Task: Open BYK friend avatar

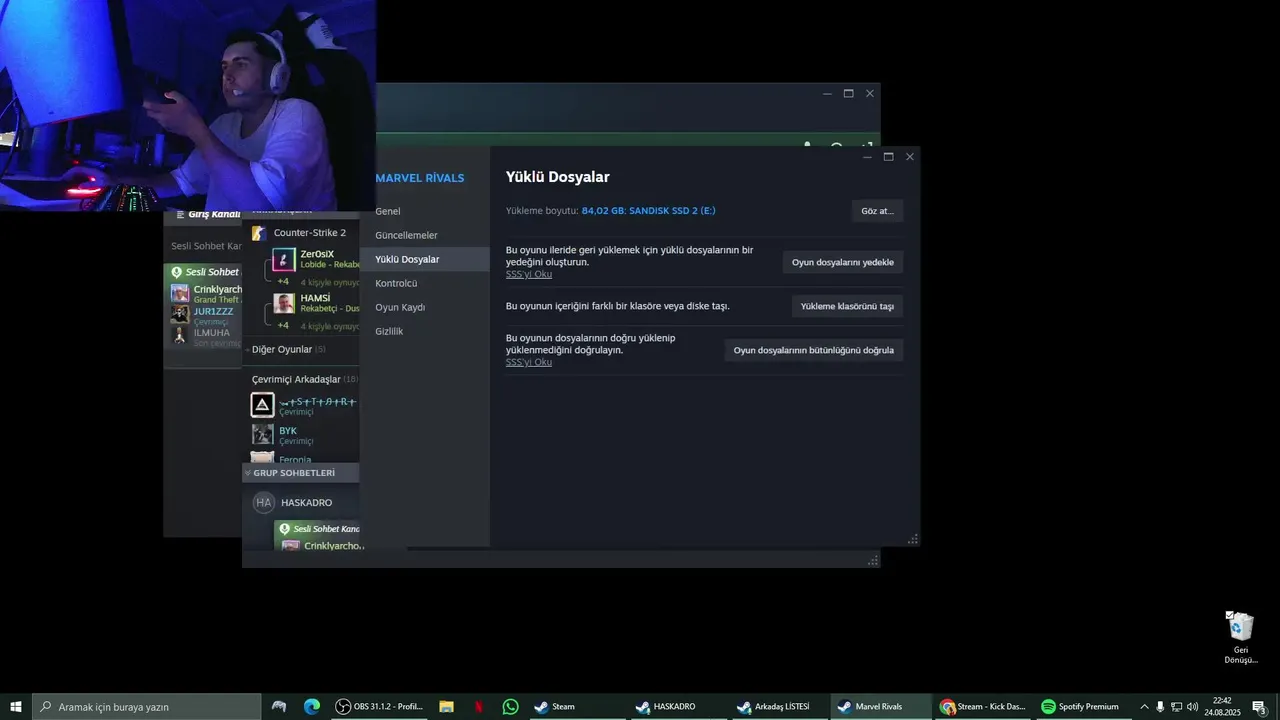Action: pos(262,435)
